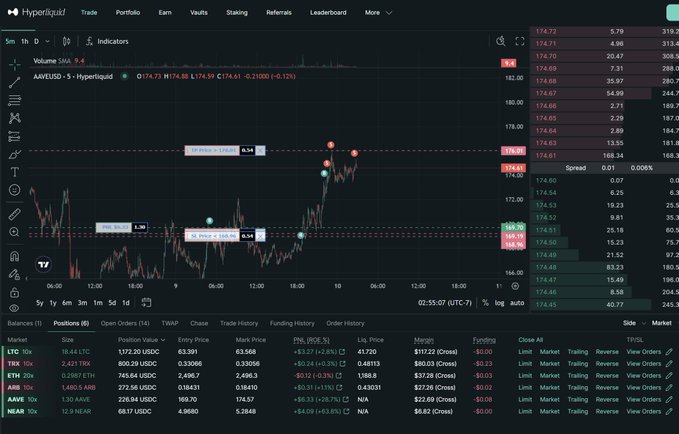Toggle stay in drawing mode
This screenshot has height=434, width=679.
tap(14, 274)
